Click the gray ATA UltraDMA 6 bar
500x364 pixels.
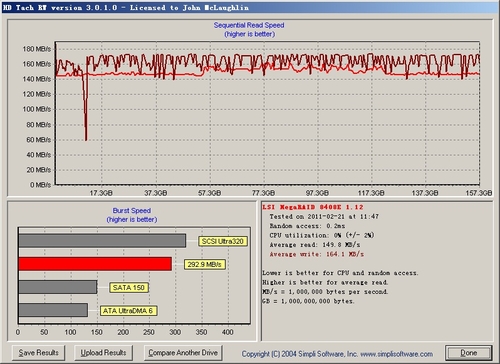coord(53,310)
